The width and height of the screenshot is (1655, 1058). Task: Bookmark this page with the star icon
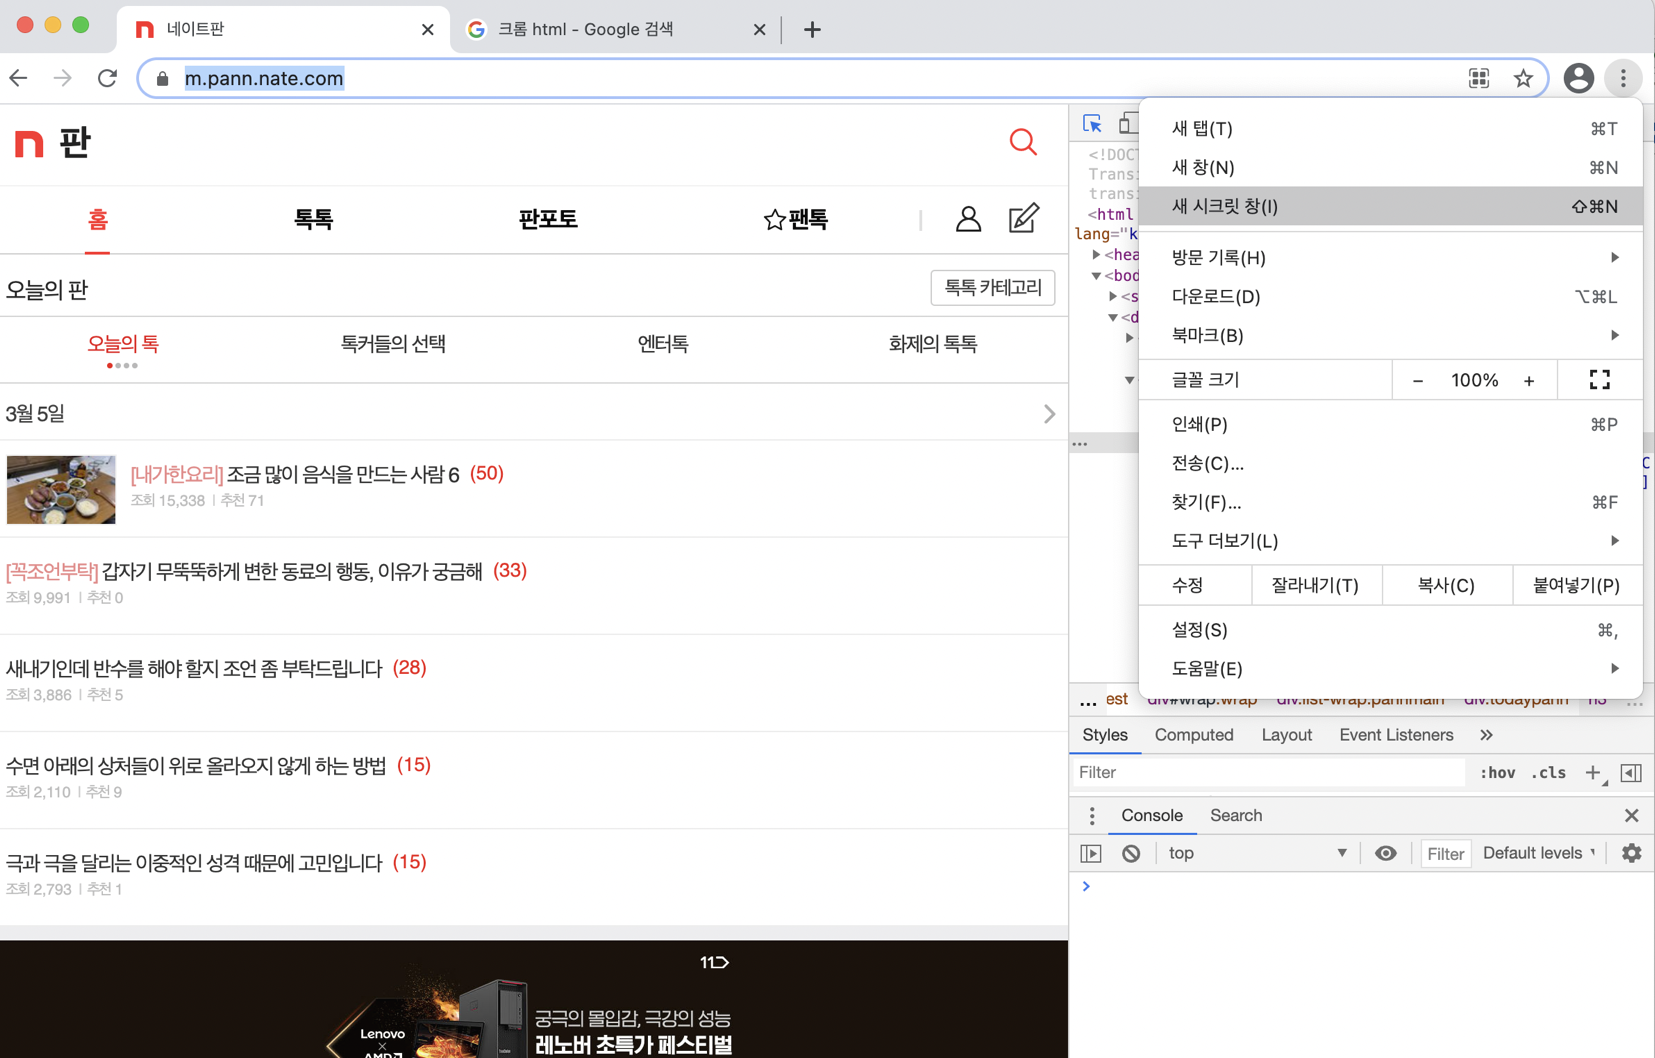coord(1523,78)
